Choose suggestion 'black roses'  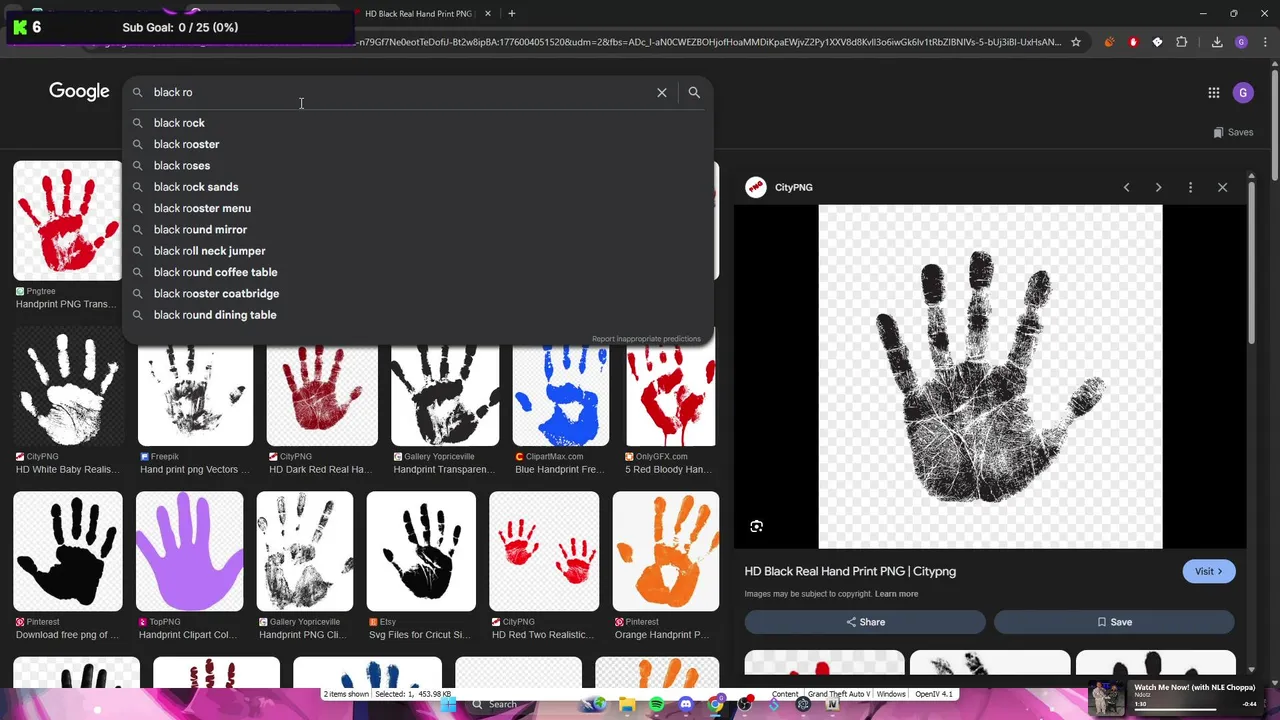[x=417, y=166]
